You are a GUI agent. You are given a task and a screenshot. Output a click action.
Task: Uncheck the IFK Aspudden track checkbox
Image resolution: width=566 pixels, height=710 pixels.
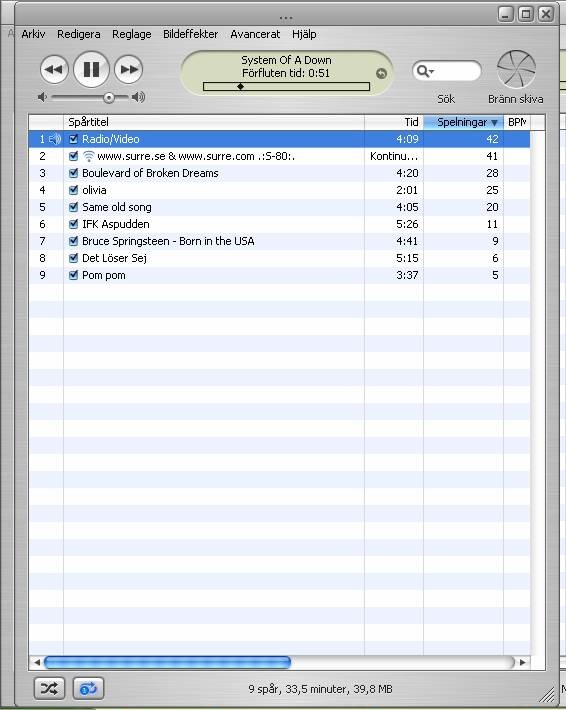tap(73, 224)
